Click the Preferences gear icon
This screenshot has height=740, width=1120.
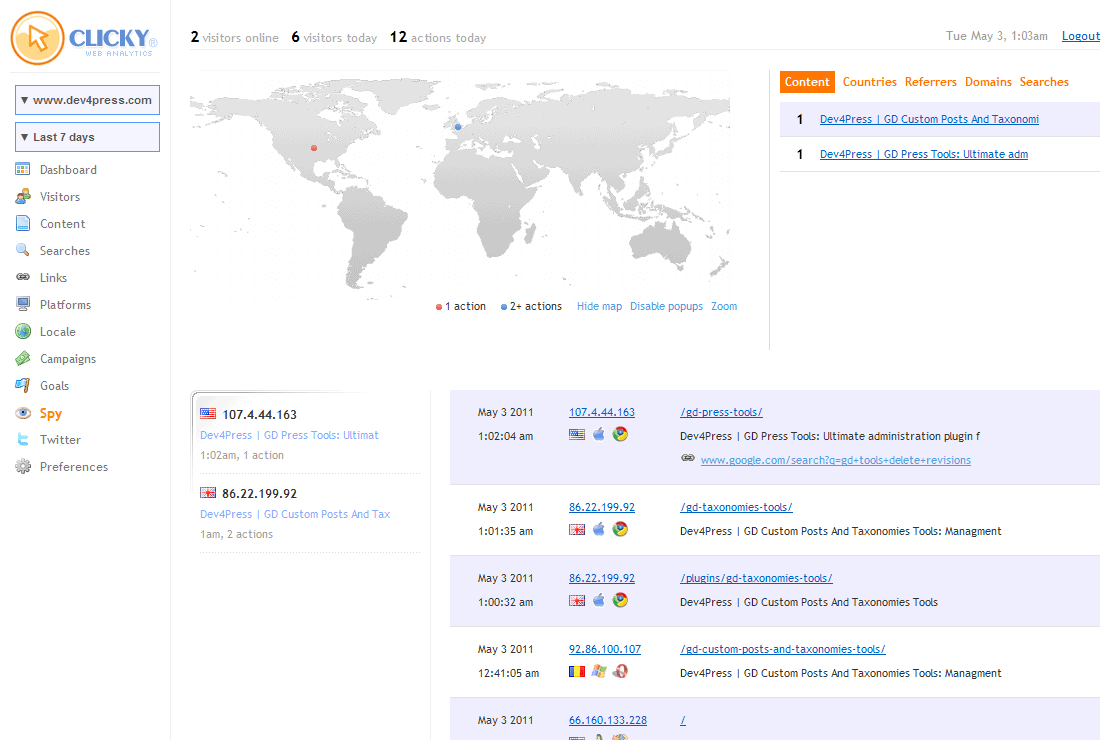[23, 466]
